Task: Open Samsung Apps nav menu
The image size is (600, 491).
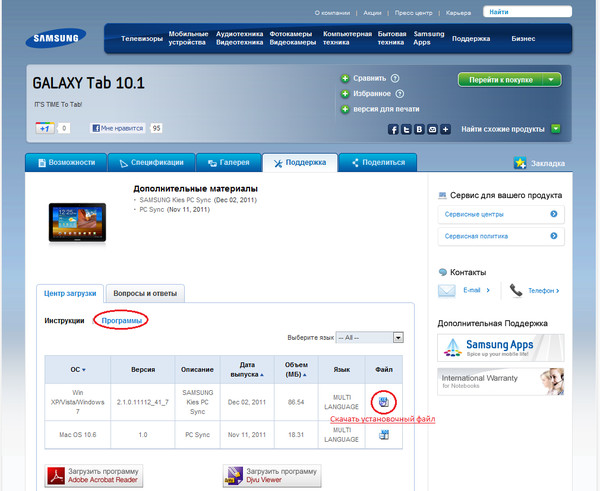Action: click(429, 38)
